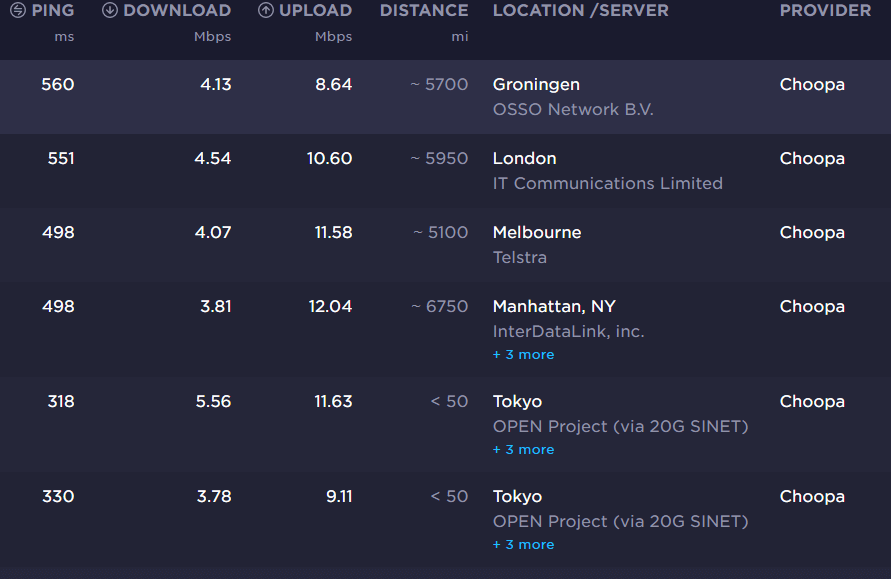
Task: Click the 11.63 upload value
Action: [333, 402]
